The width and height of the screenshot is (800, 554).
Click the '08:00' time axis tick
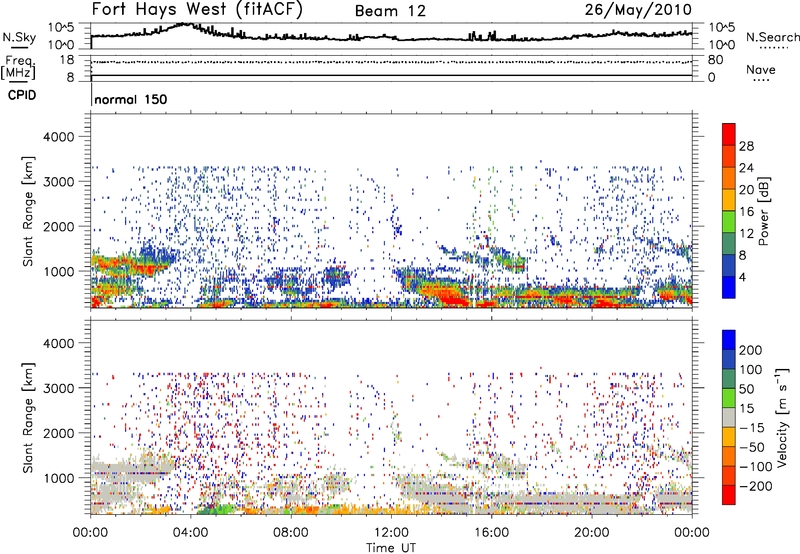pos(291,533)
